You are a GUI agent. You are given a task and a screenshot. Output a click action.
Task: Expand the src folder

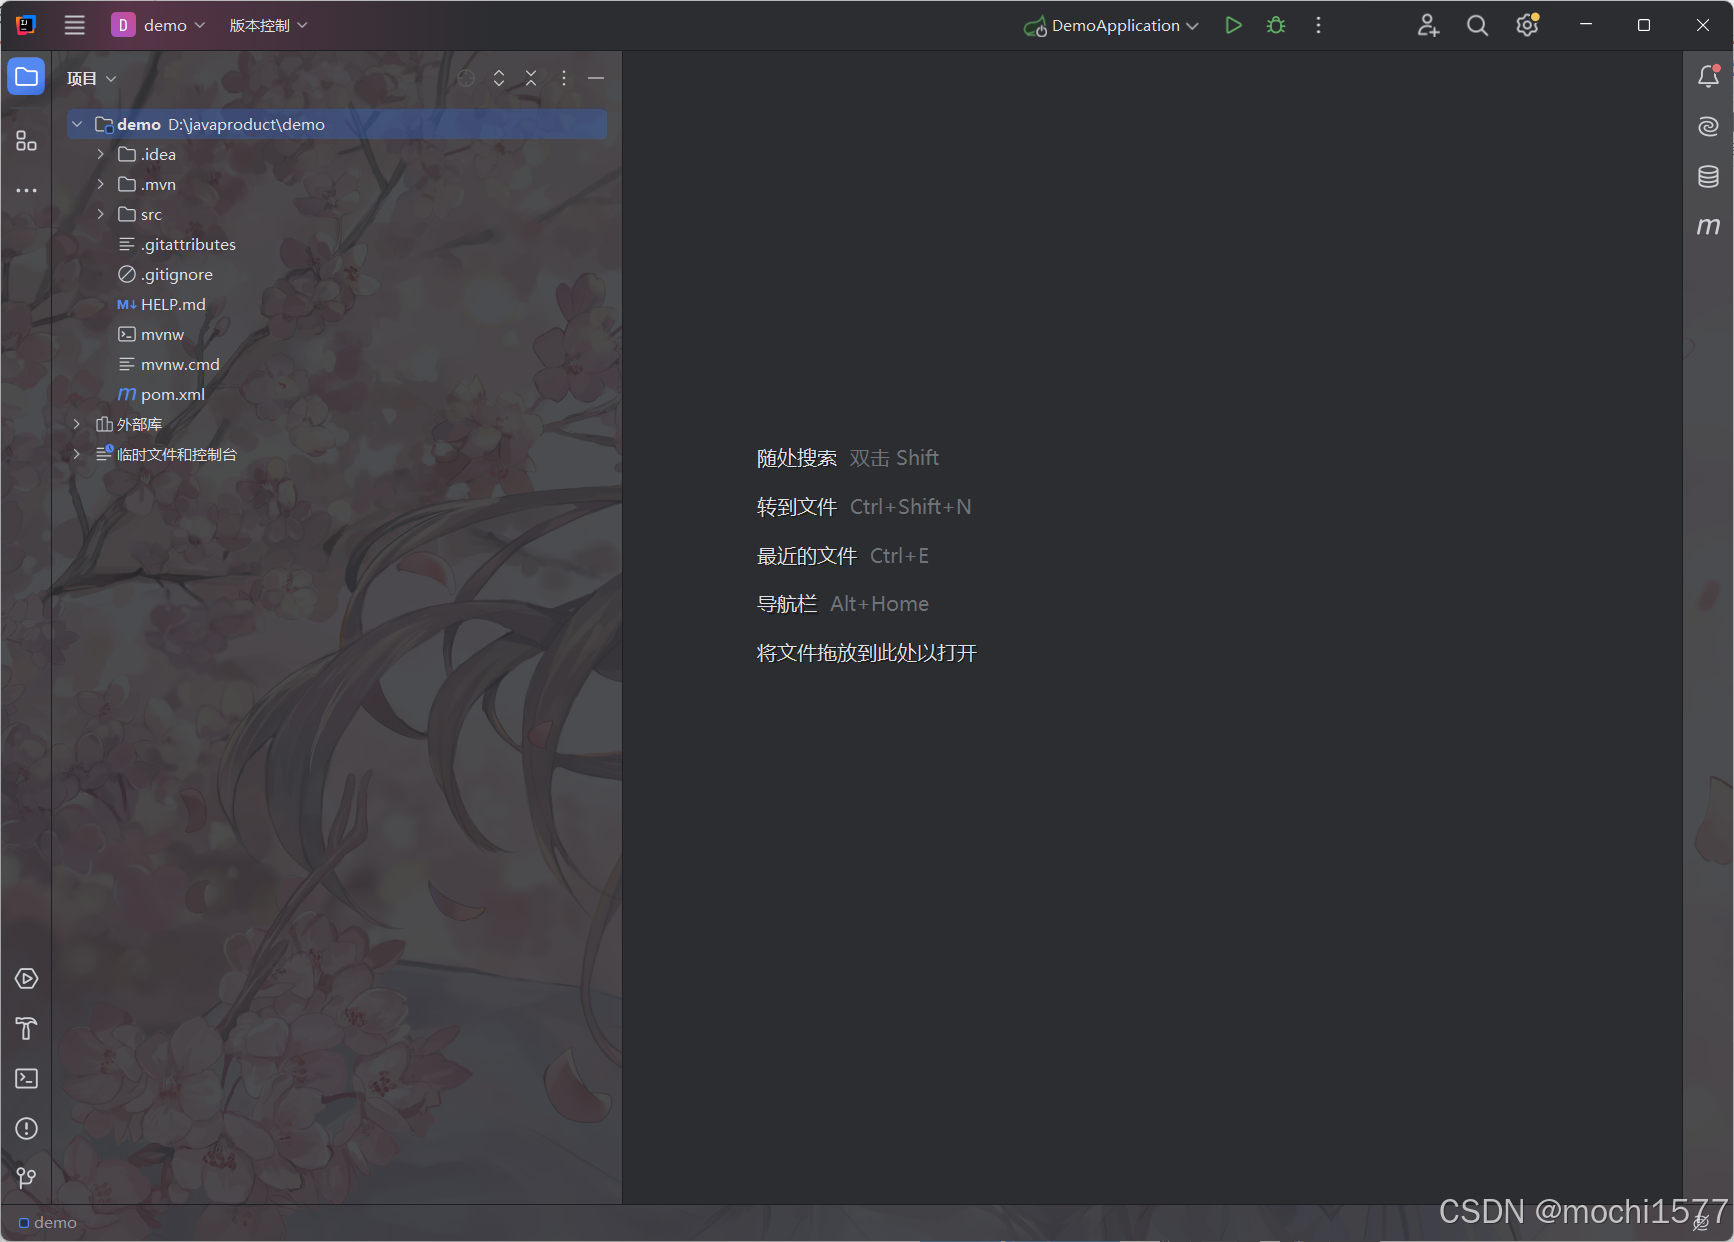pos(101,214)
